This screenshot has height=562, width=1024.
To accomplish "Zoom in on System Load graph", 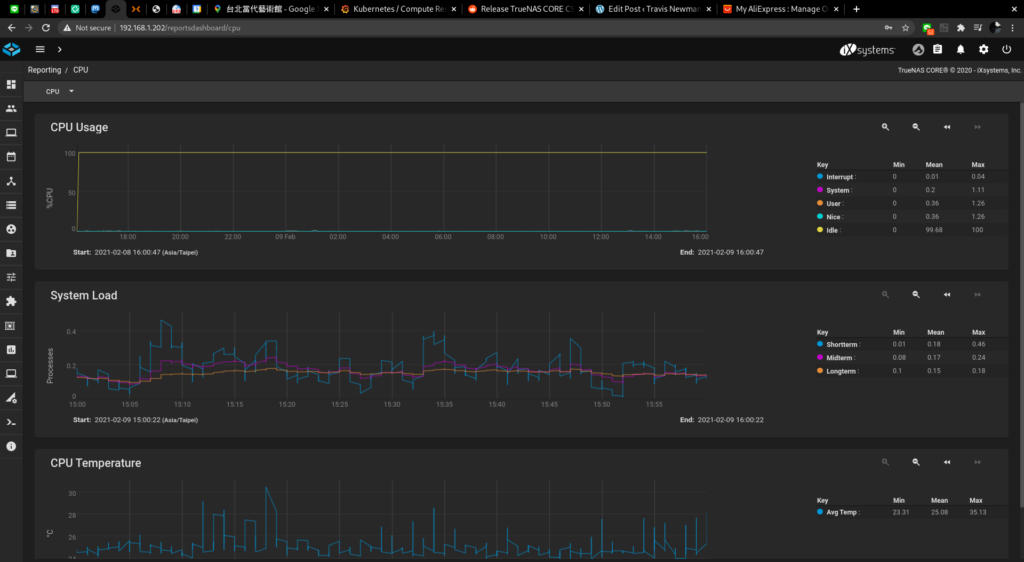I will click(886, 295).
